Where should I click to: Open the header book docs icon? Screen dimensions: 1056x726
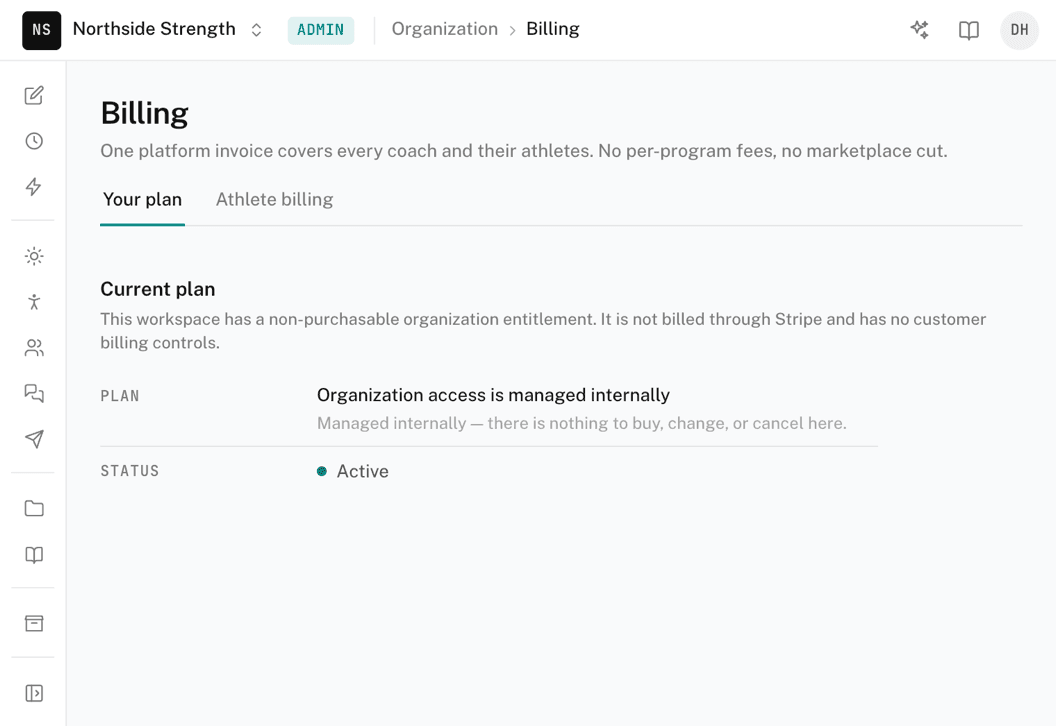pos(968,30)
